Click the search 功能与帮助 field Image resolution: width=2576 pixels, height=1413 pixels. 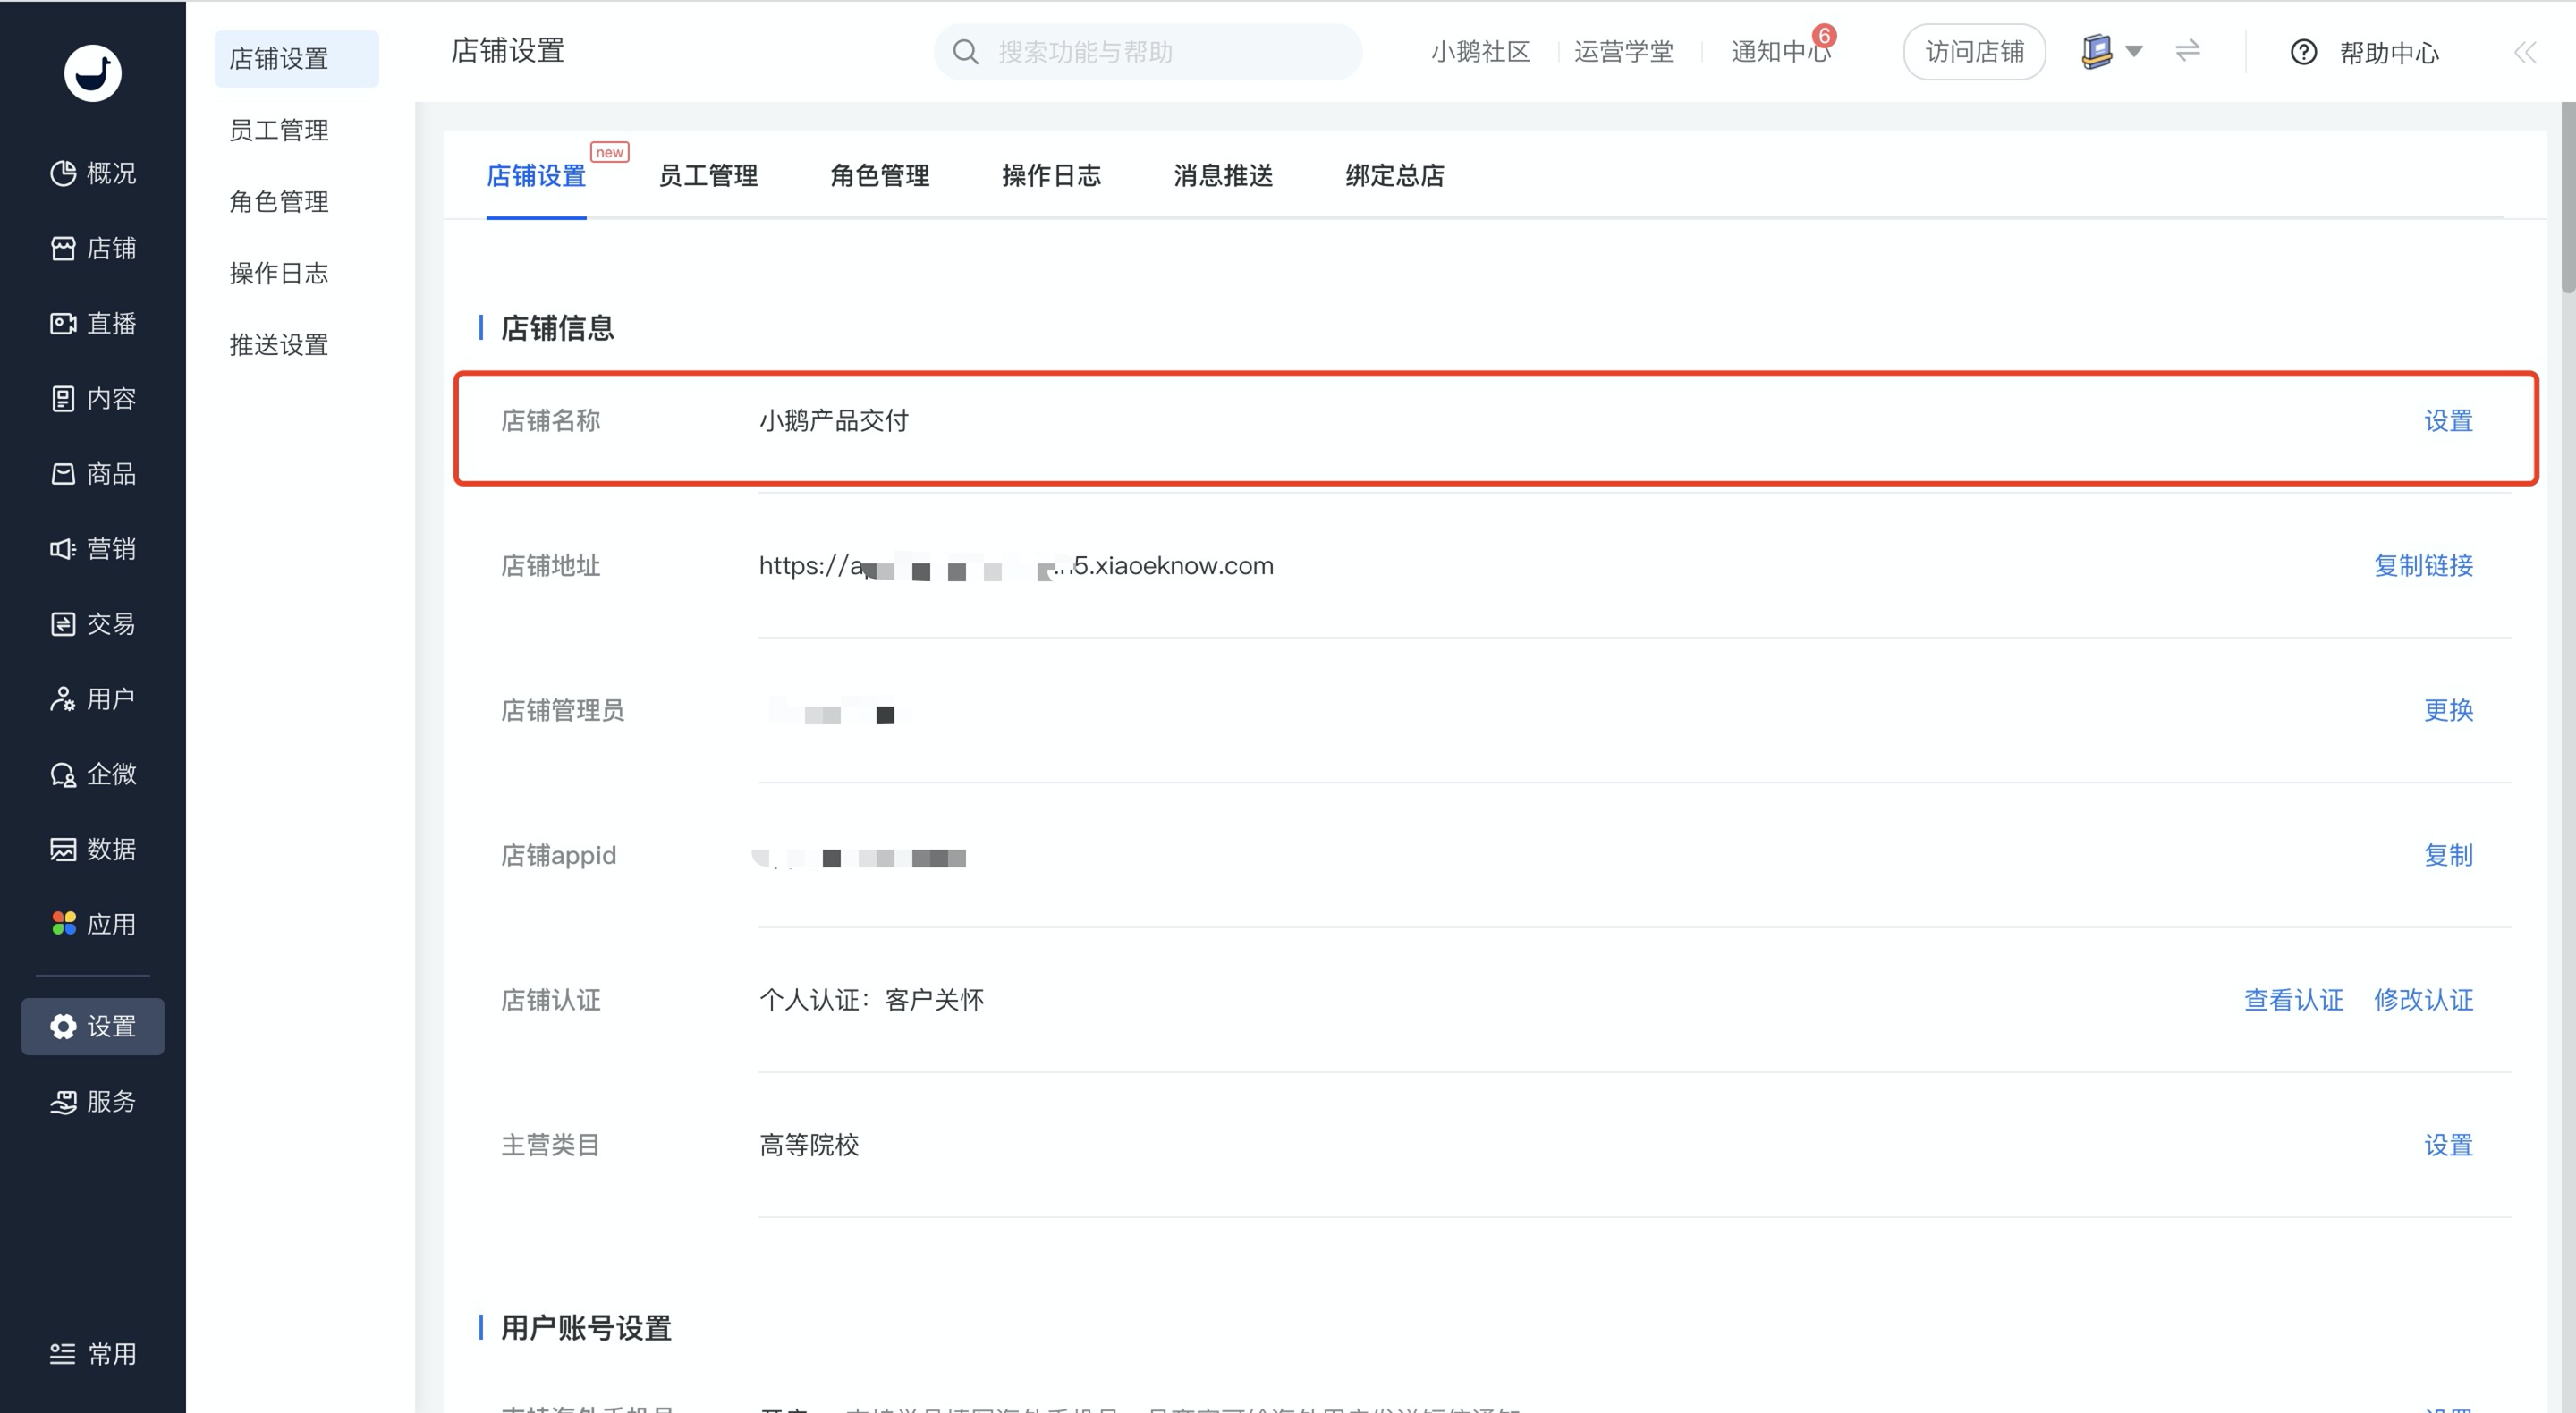[x=1148, y=52]
